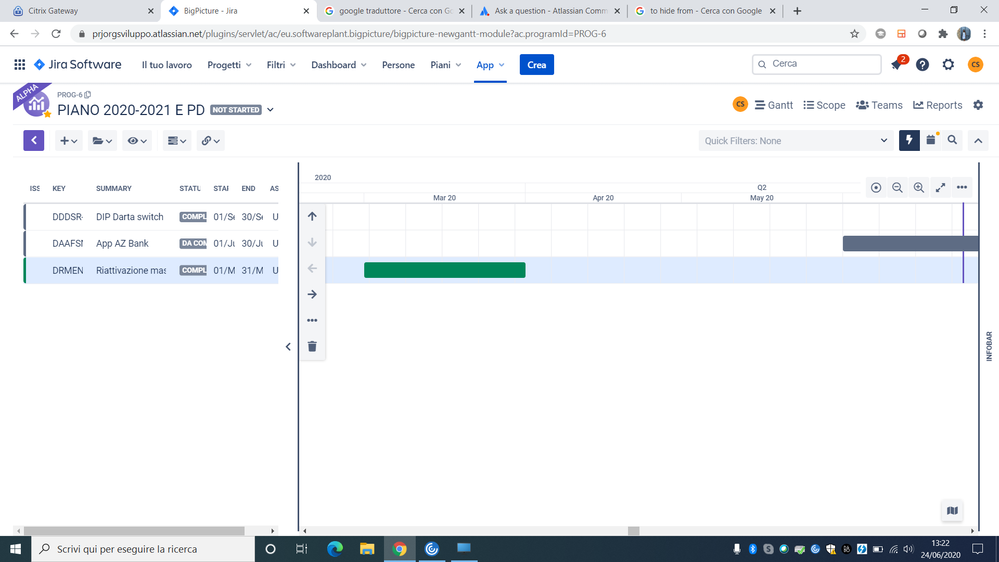This screenshot has height=562, width=999.
Task: Go to Il tuo lavoro
Action: (x=166, y=64)
